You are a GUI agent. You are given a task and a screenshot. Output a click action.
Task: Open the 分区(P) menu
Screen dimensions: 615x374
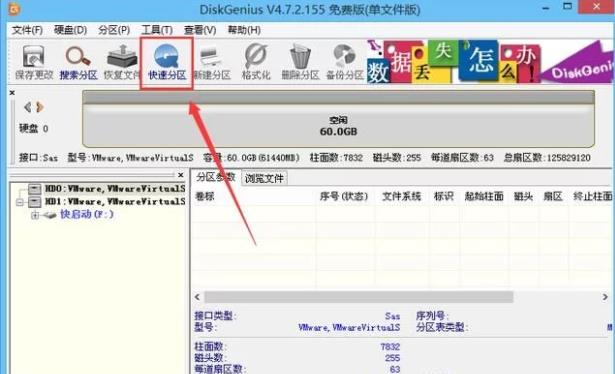tap(114, 30)
